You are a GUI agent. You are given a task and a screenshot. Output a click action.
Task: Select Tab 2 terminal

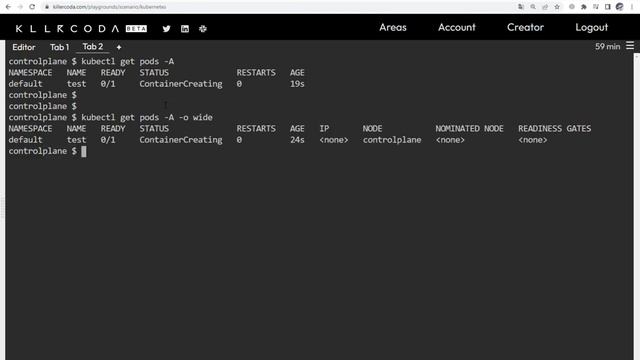pos(93,47)
